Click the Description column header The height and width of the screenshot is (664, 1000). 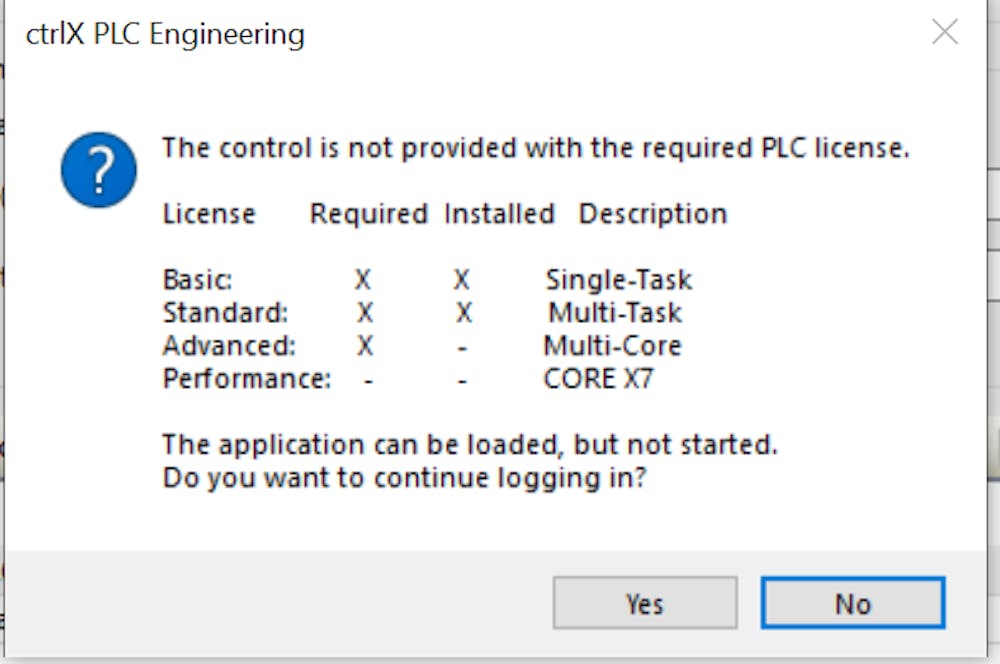[x=653, y=213]
